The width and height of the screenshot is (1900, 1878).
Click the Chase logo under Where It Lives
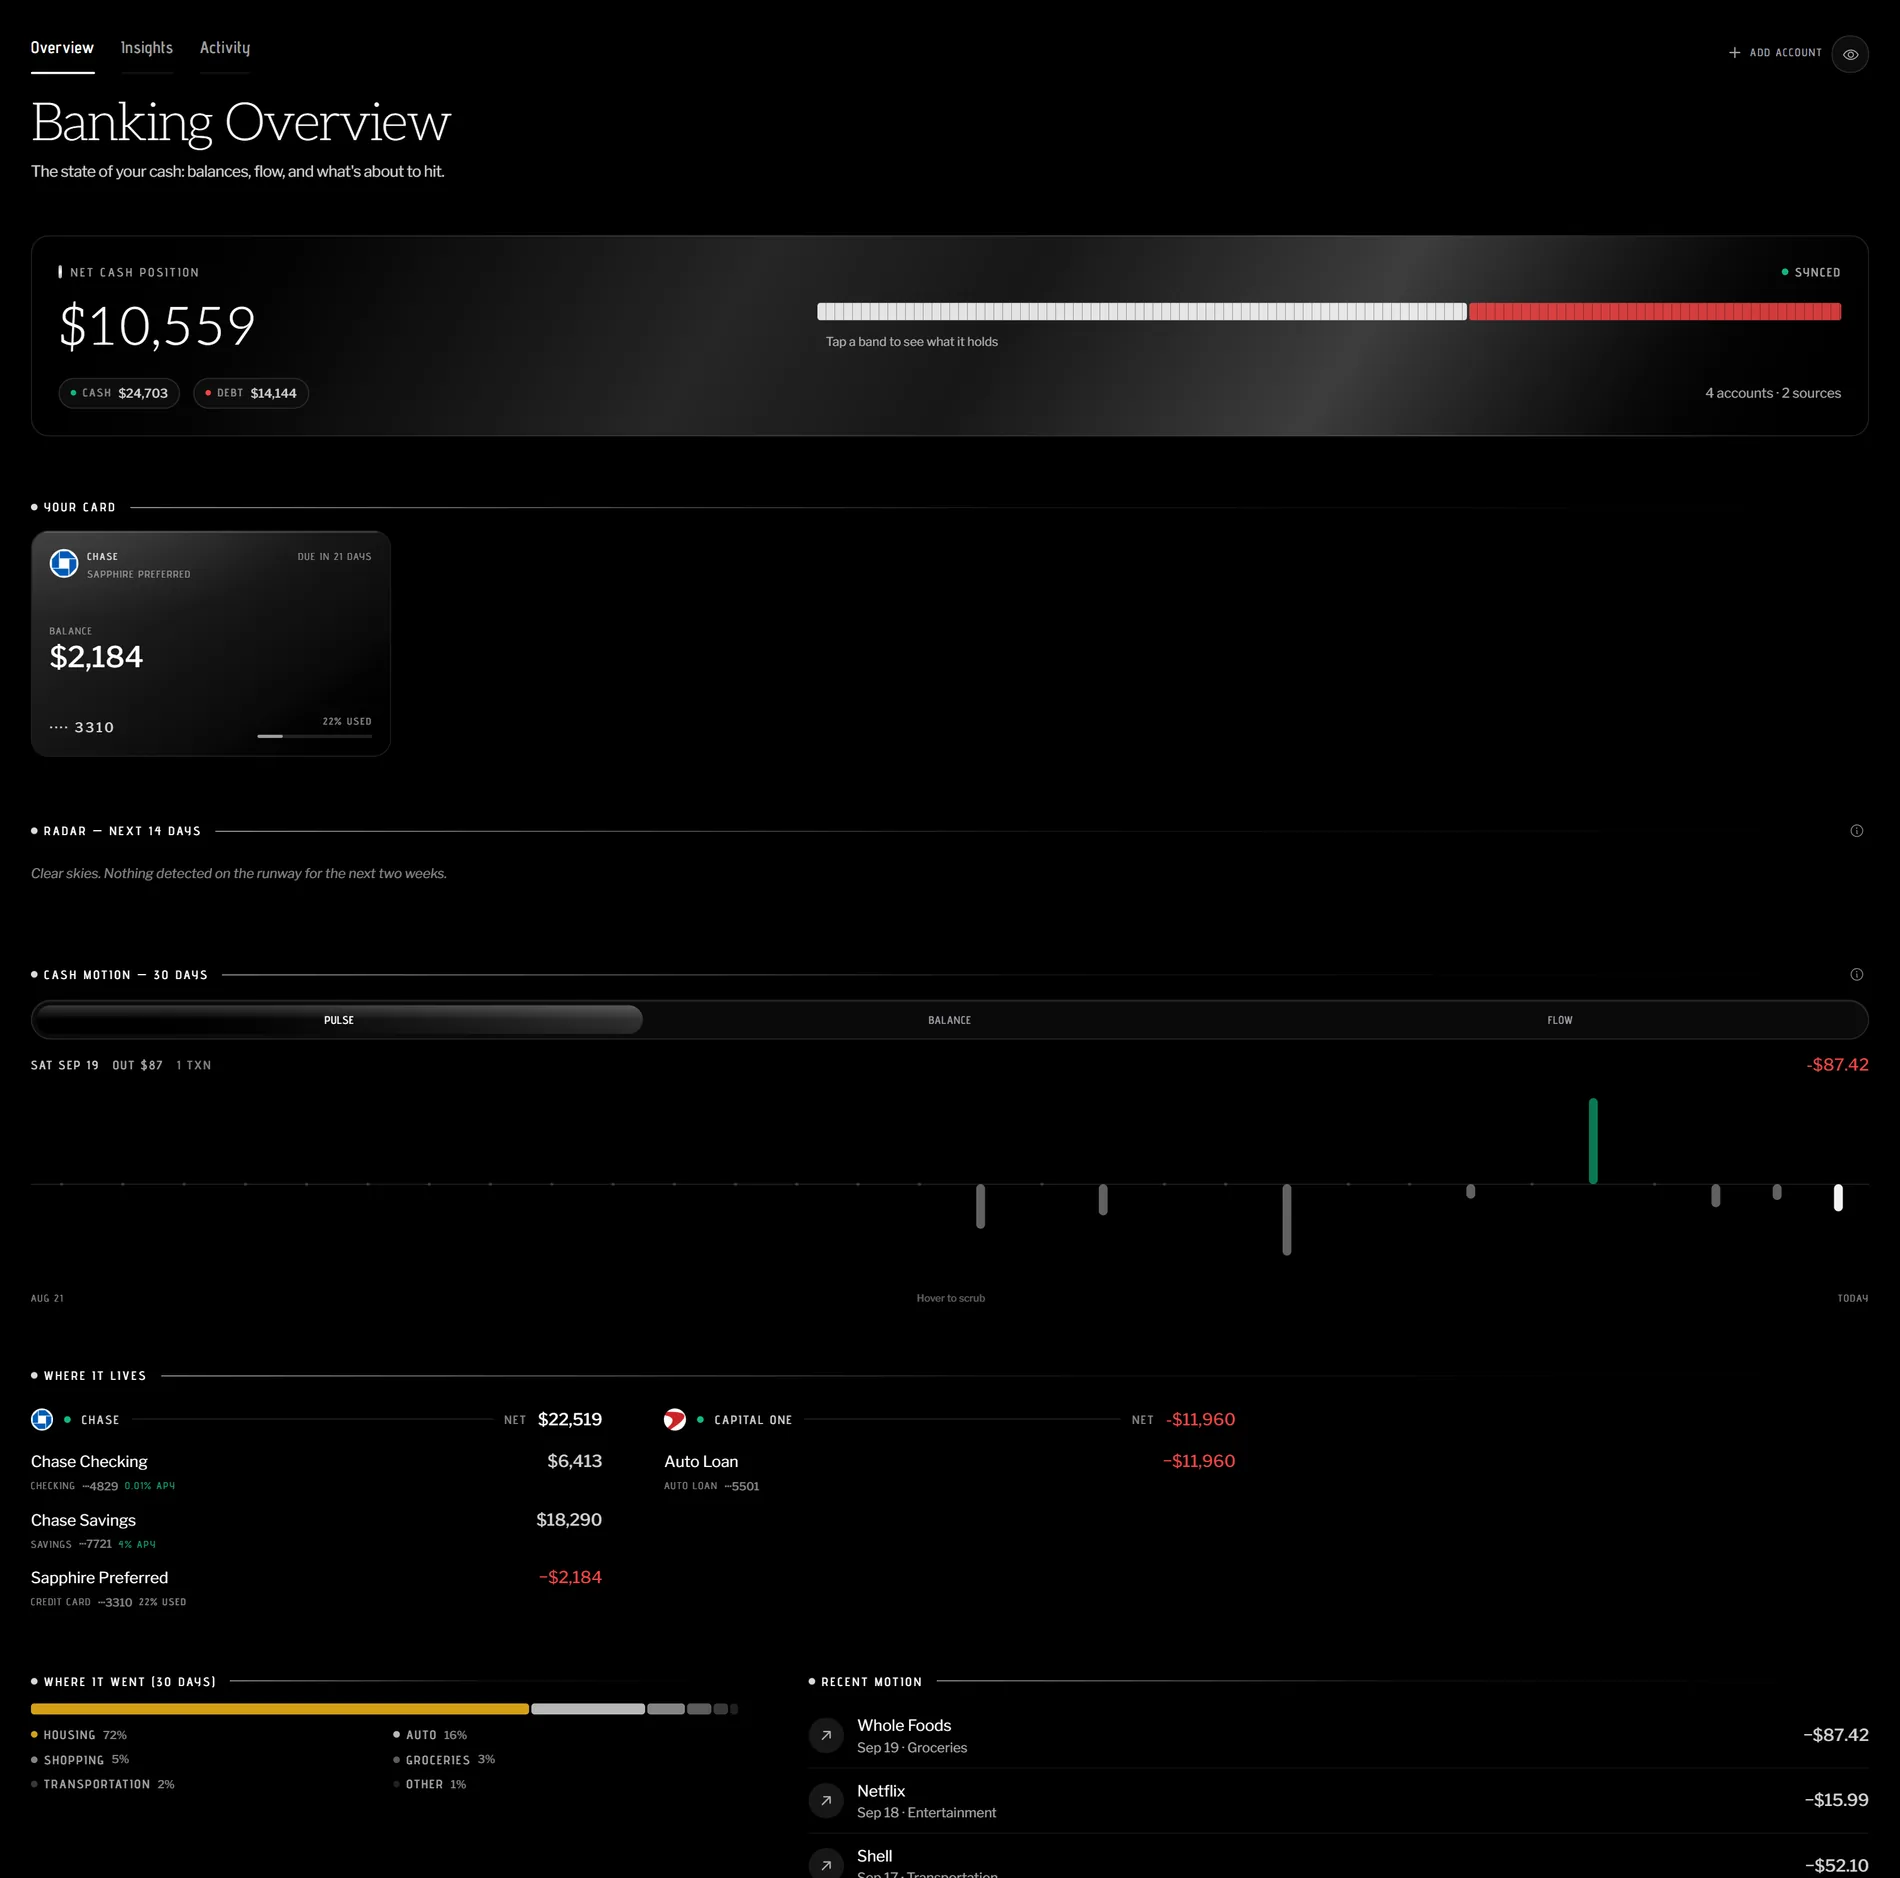coord(42,1419)
